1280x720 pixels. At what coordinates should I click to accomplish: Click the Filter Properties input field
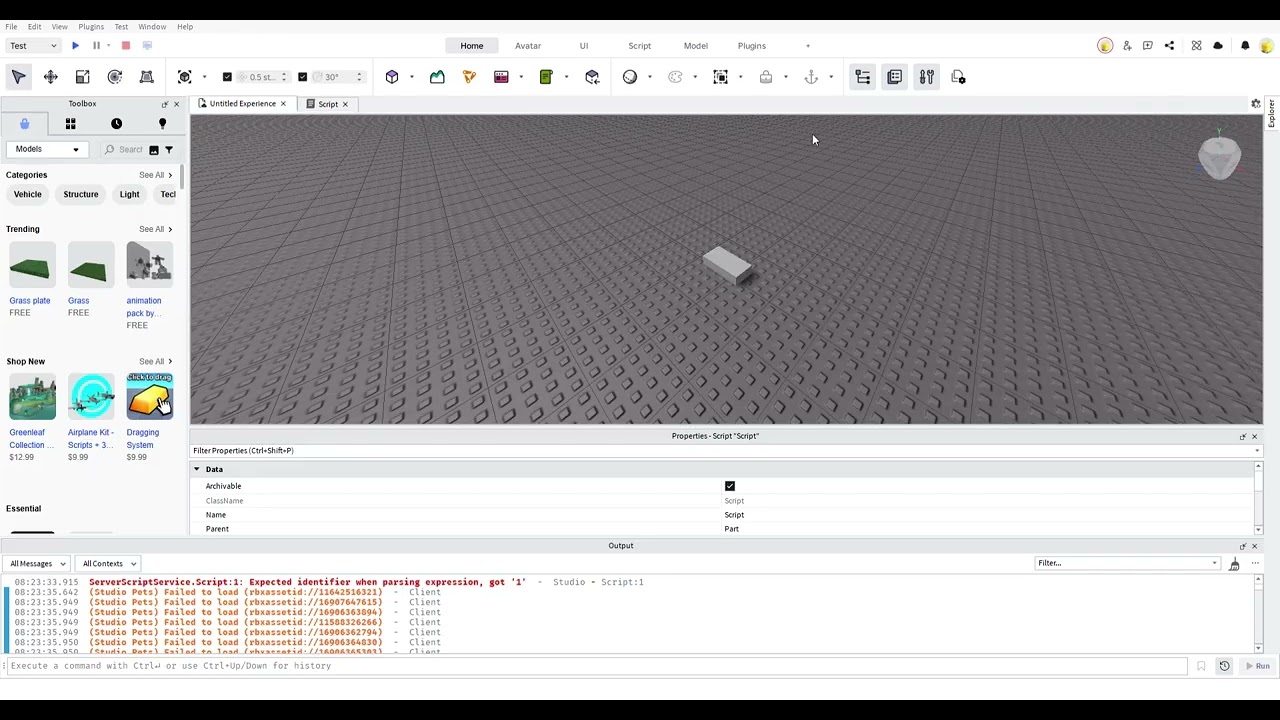(725, 450)
